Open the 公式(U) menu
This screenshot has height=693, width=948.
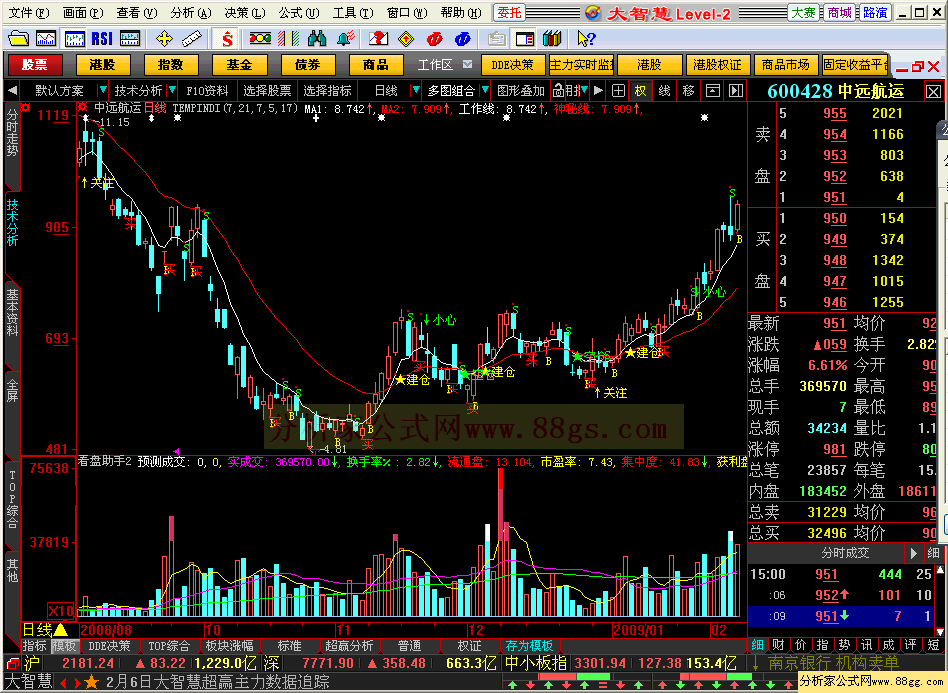pyautogui.click(x=299, y=13)
